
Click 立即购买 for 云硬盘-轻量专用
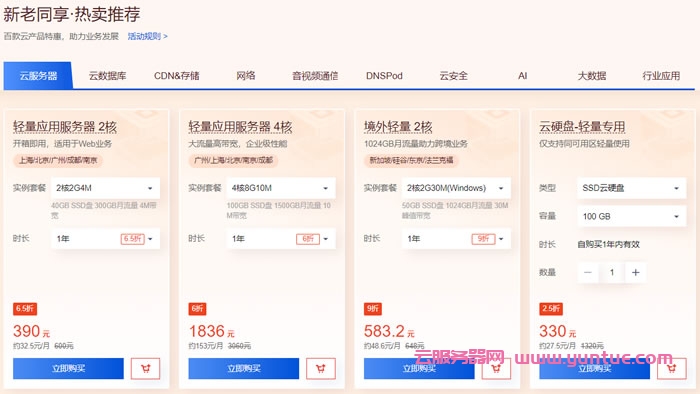click(x=595, y=369)
